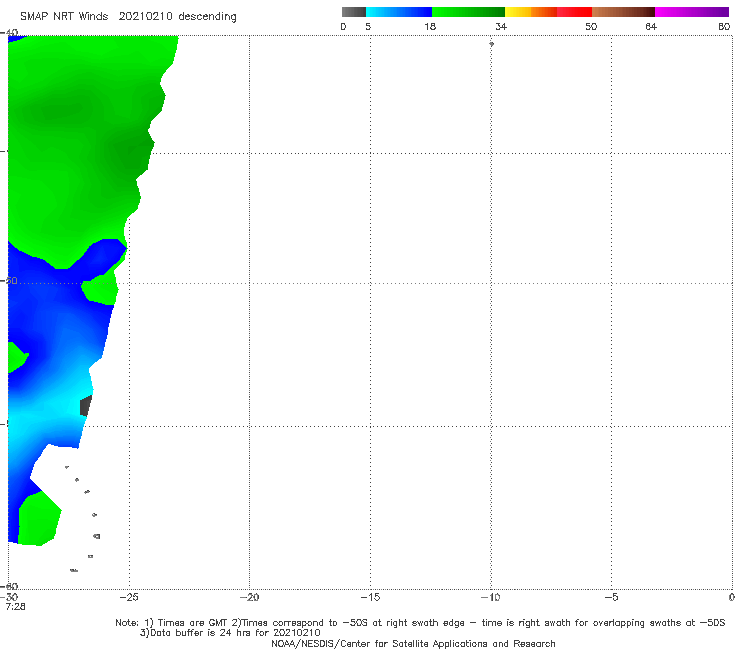Pick the red segment of the color bar
Image resolution: width=740 pixels, height=650 pixels.
coord(574,12)
